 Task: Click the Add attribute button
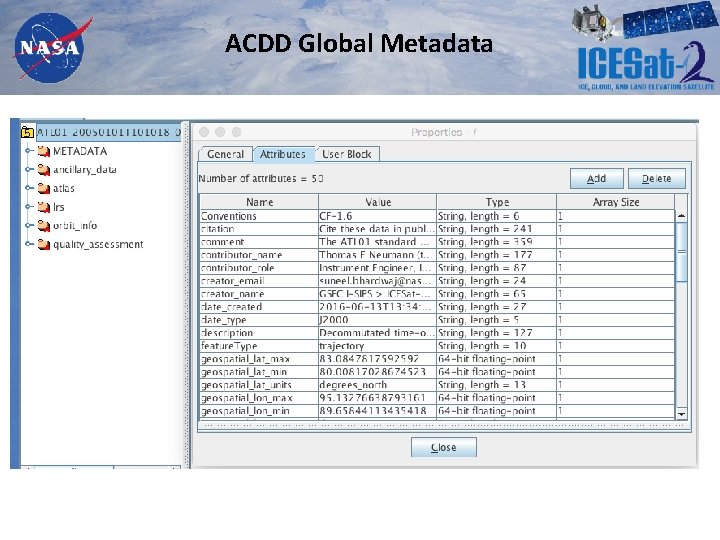[x=596, y=179]
